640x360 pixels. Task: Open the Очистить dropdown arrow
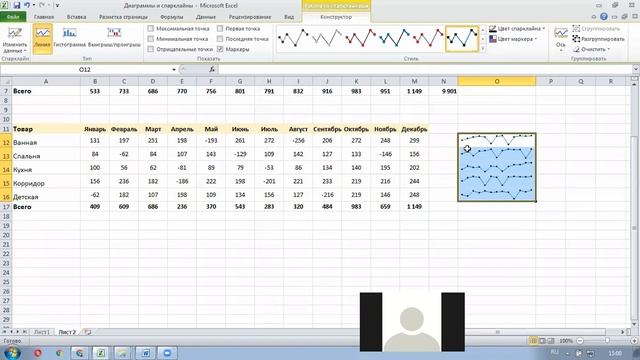click(x=609, y=49)
